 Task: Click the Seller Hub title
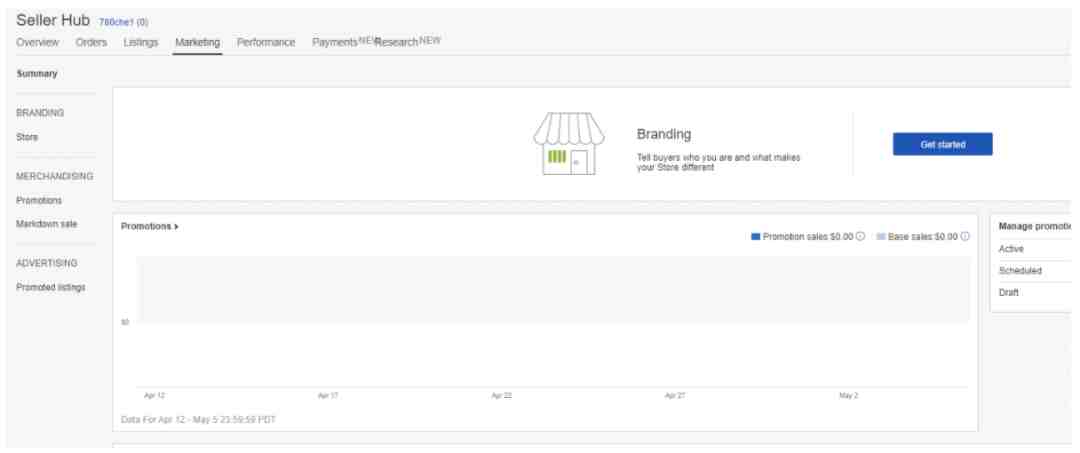click(x=53, y=19)
